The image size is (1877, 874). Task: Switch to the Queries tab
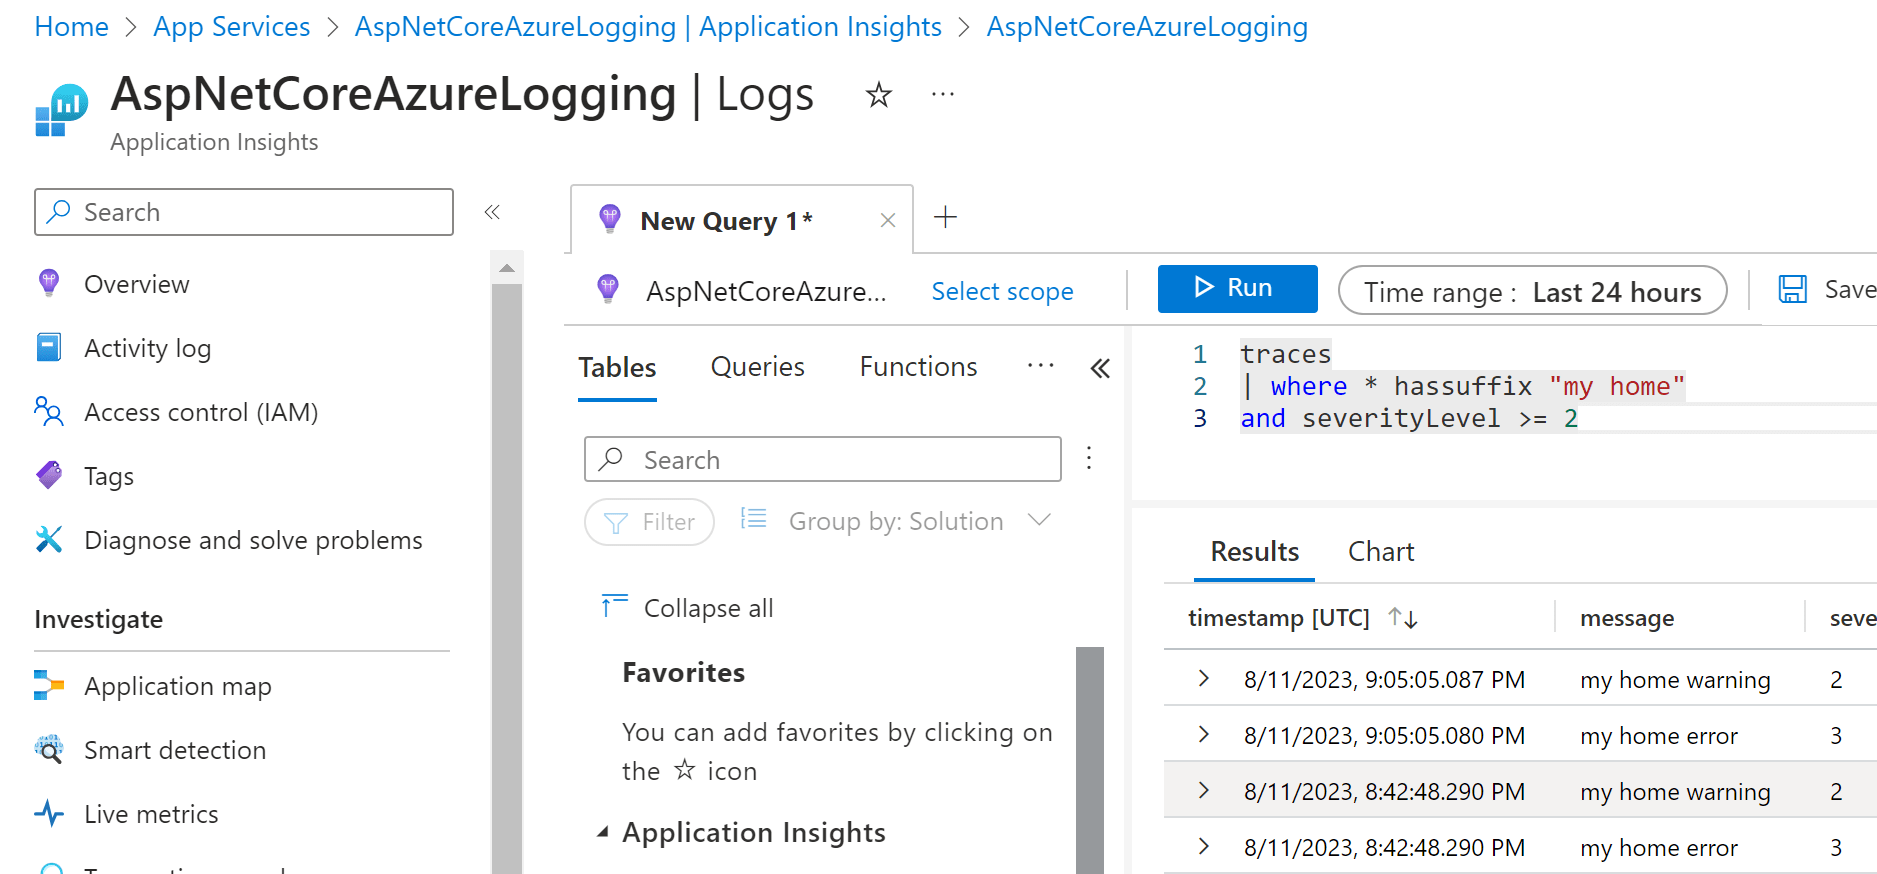click(x=757, y=367)
